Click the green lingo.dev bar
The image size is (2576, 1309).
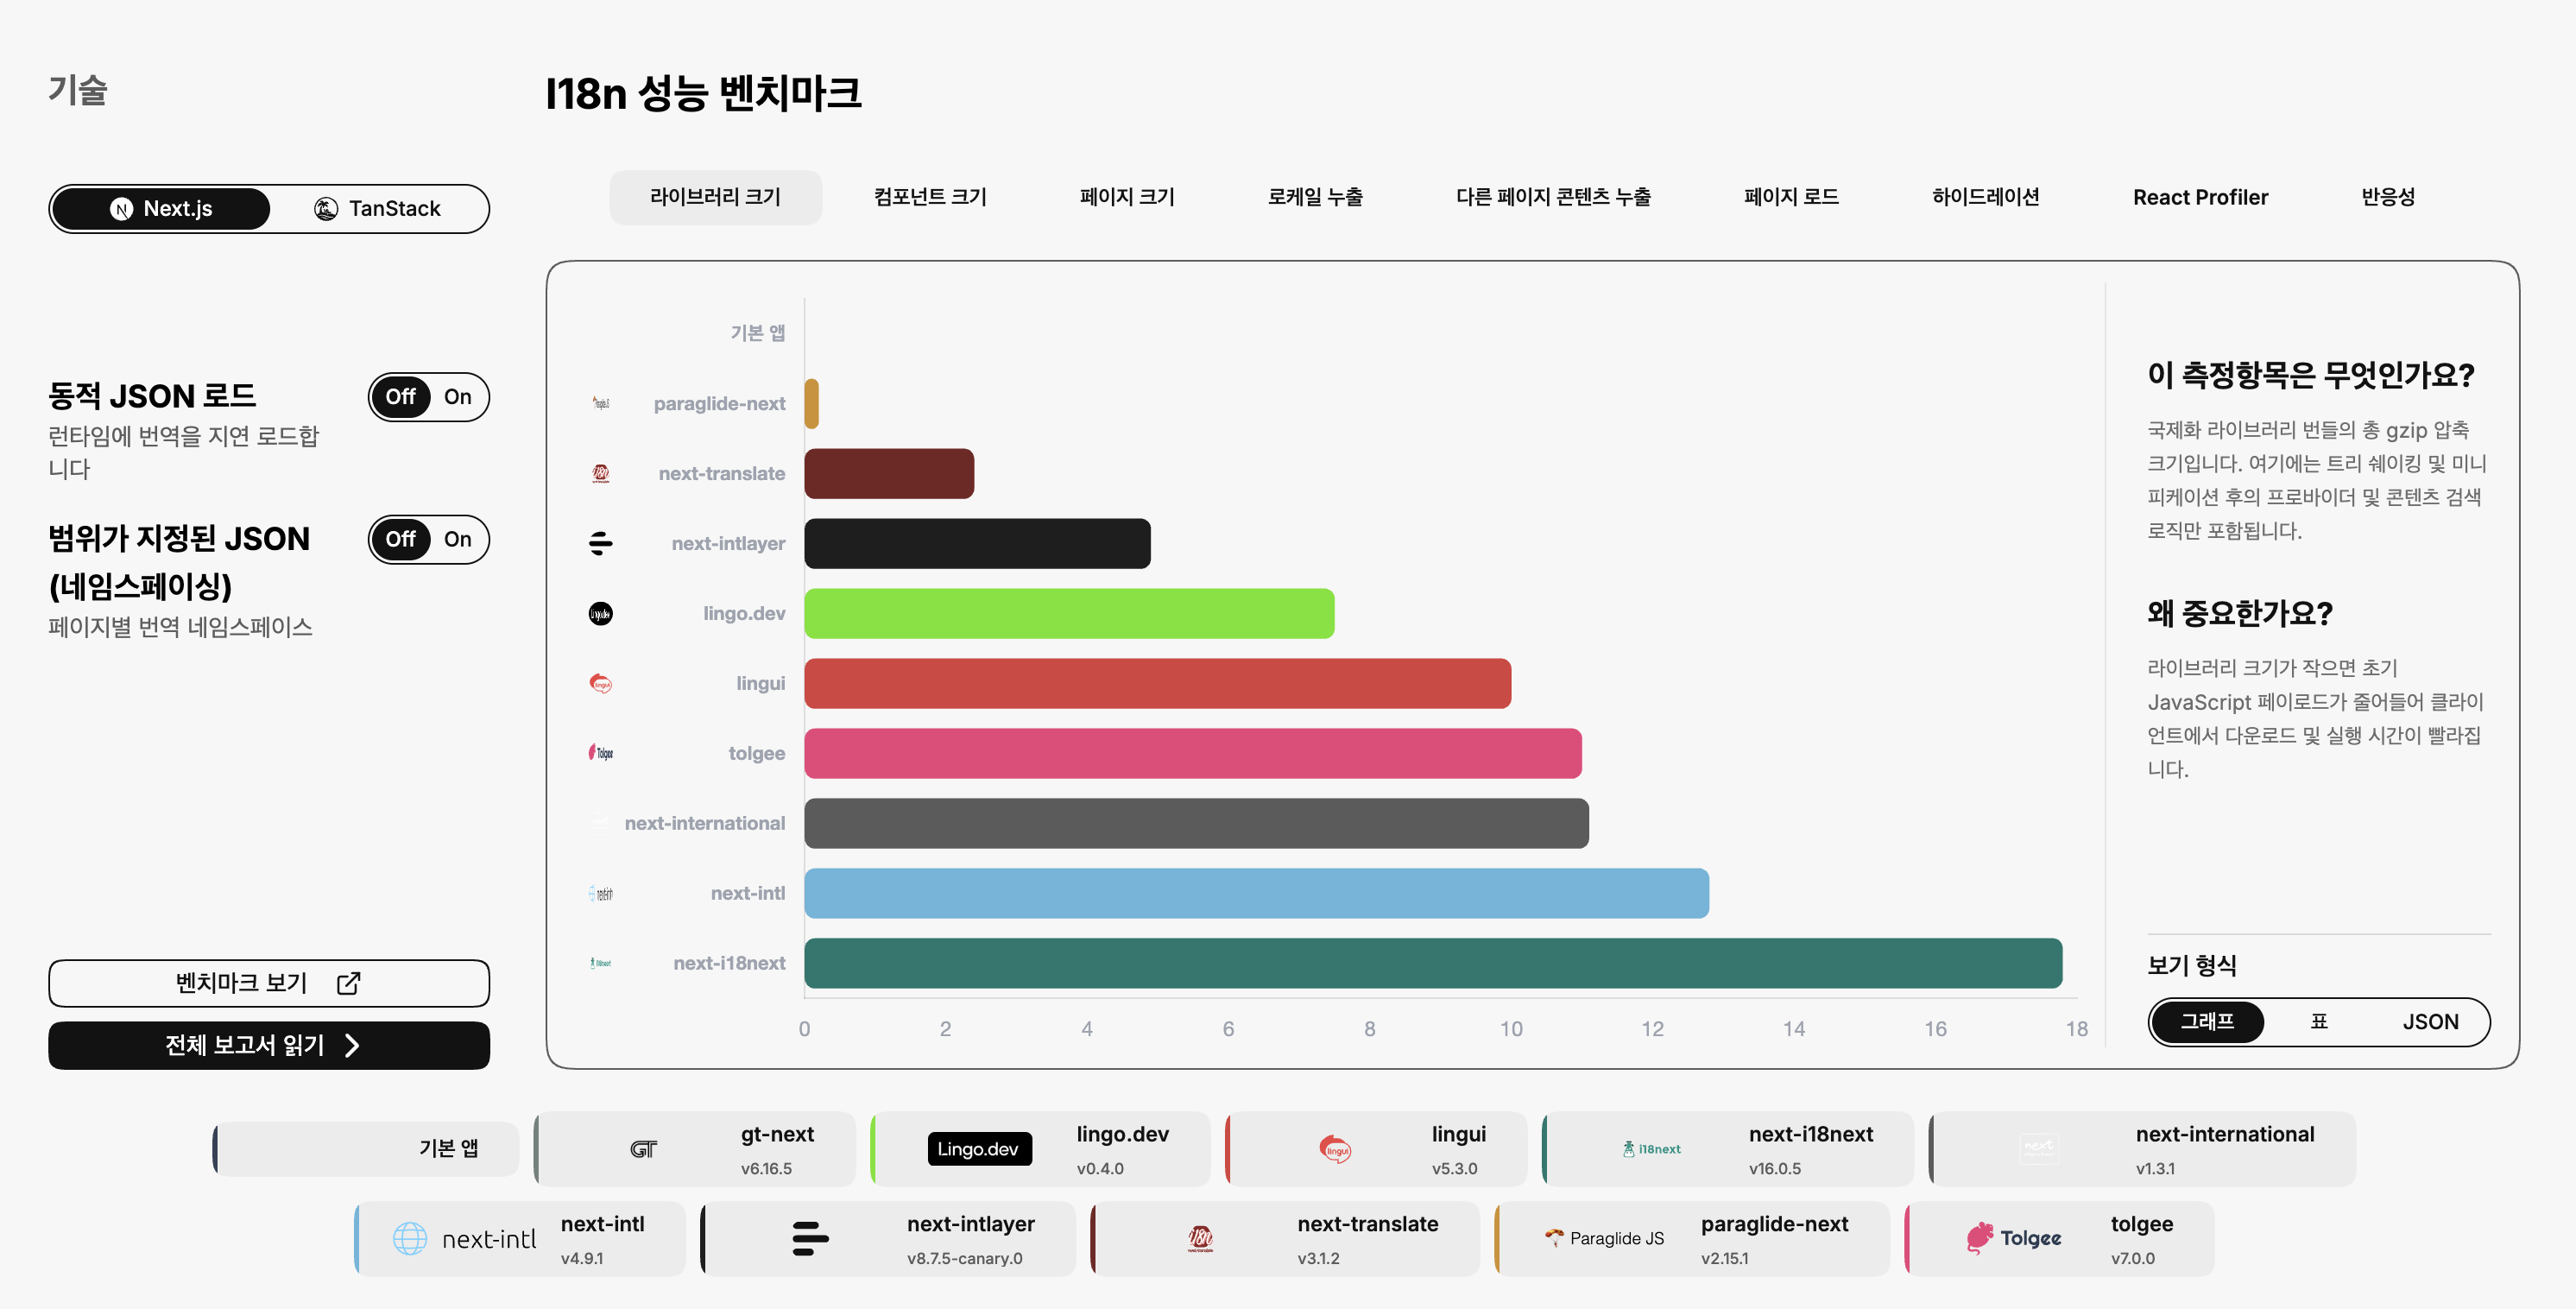[1068, 613]
